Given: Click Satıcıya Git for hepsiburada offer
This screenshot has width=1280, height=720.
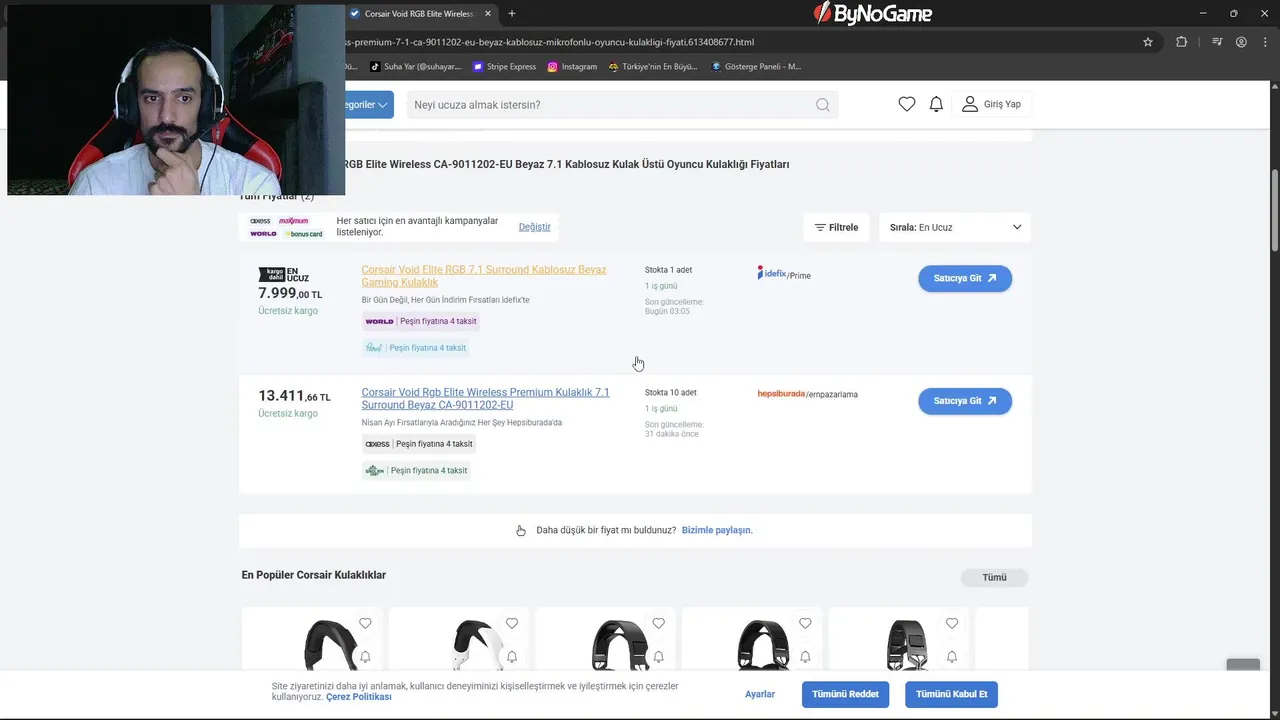Looking at the screenshot, I should [x=965, y=401].
